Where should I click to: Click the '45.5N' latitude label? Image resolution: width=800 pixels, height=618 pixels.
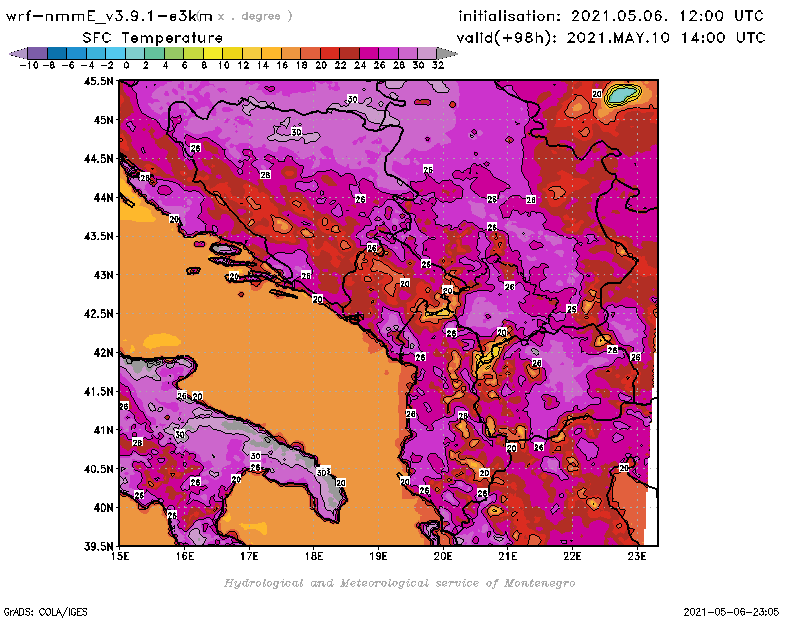pyautogui.click(x=98, y=81)
